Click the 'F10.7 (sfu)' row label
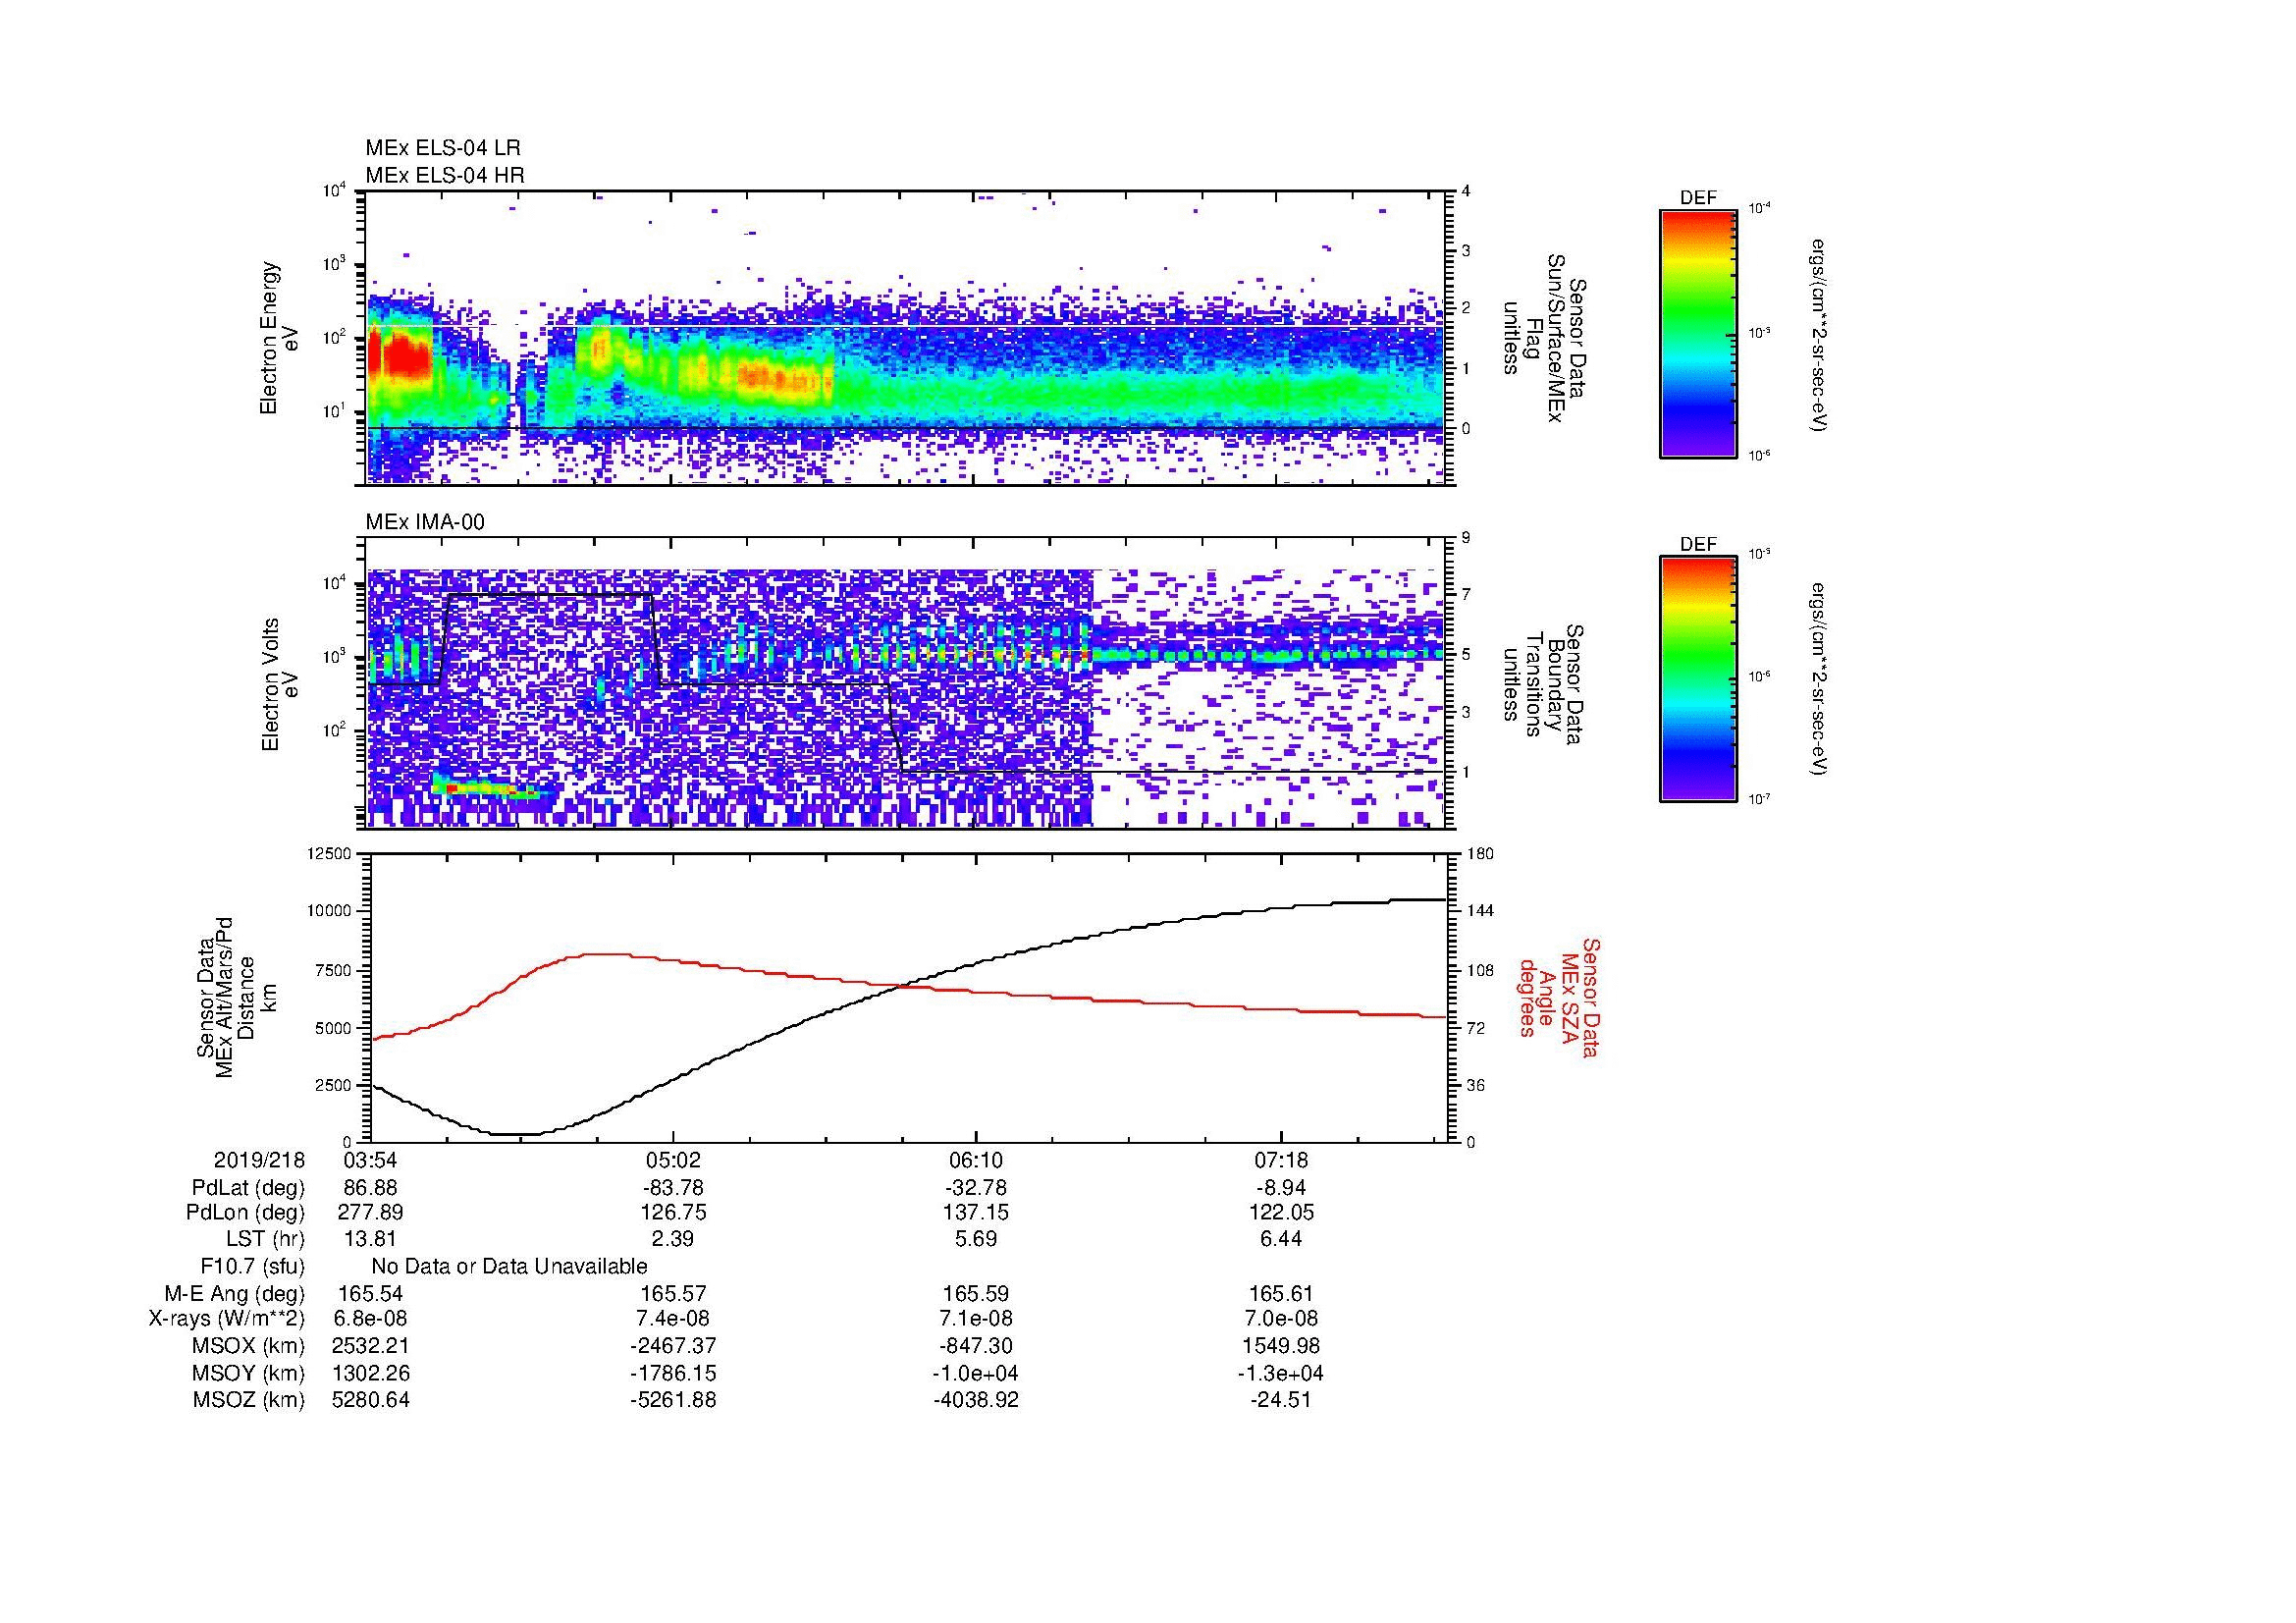 pyautogui.click(x=252, y=1267)
